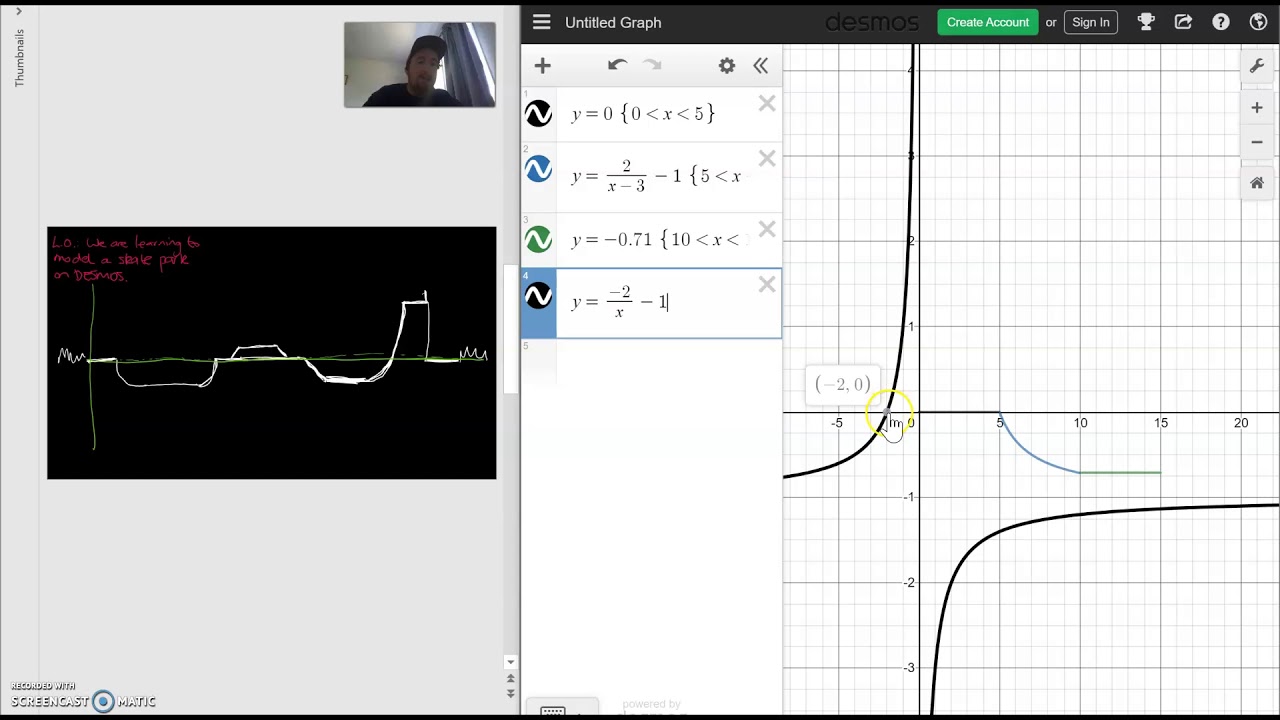
Task: Open the expression list settings gear
Action: click(x=727, y=66)
